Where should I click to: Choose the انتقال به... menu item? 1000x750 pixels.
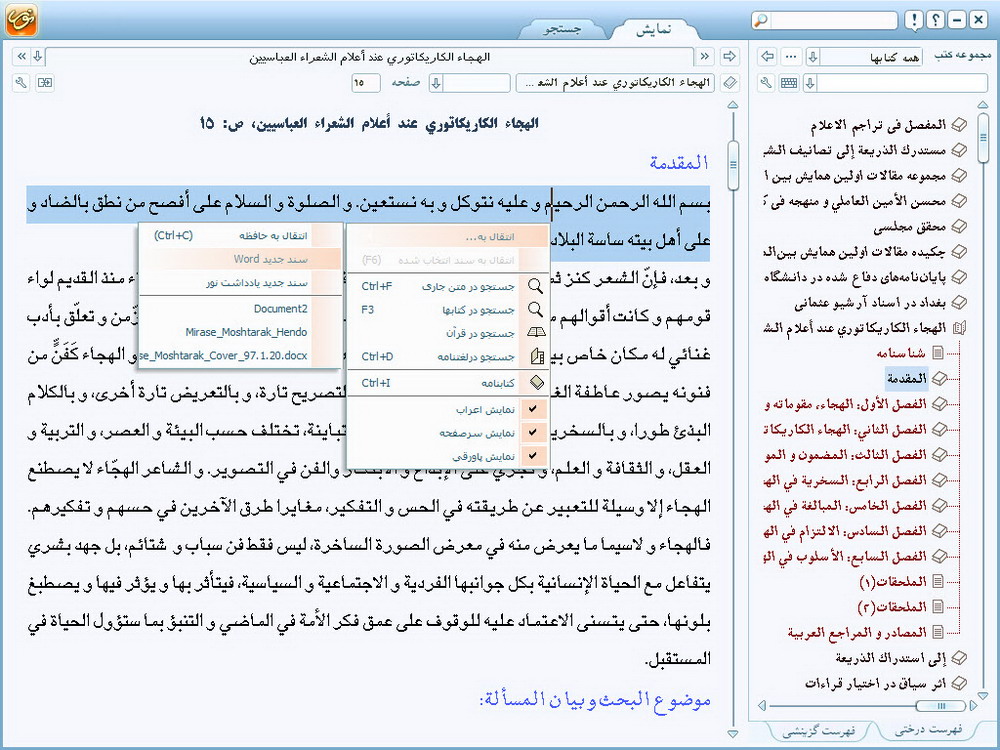(x=448, y=237)
